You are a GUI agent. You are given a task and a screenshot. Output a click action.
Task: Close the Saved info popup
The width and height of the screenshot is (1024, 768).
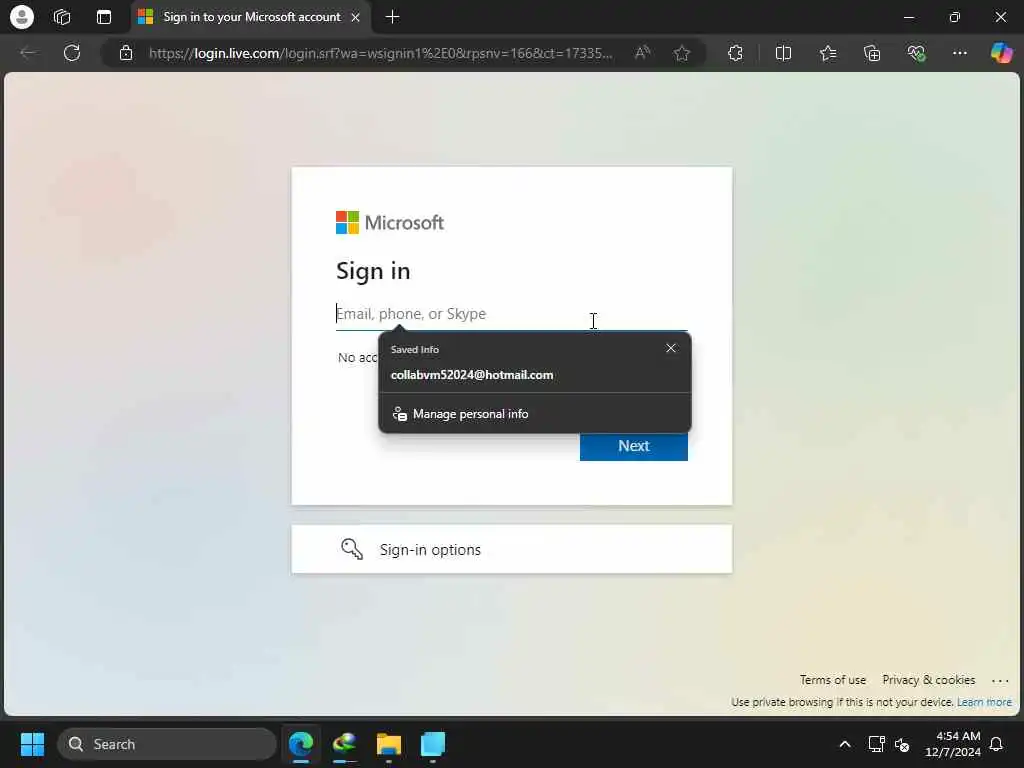pos(671,348)
